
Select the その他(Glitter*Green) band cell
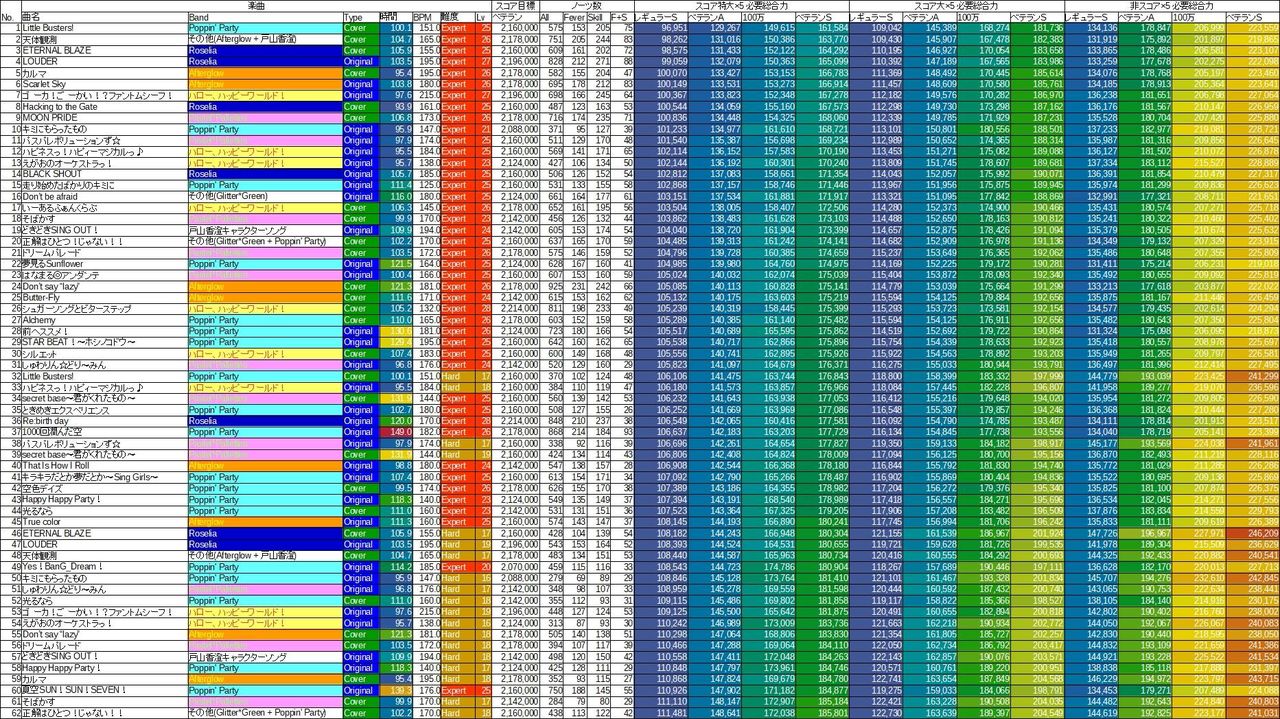tap(265, 196)
